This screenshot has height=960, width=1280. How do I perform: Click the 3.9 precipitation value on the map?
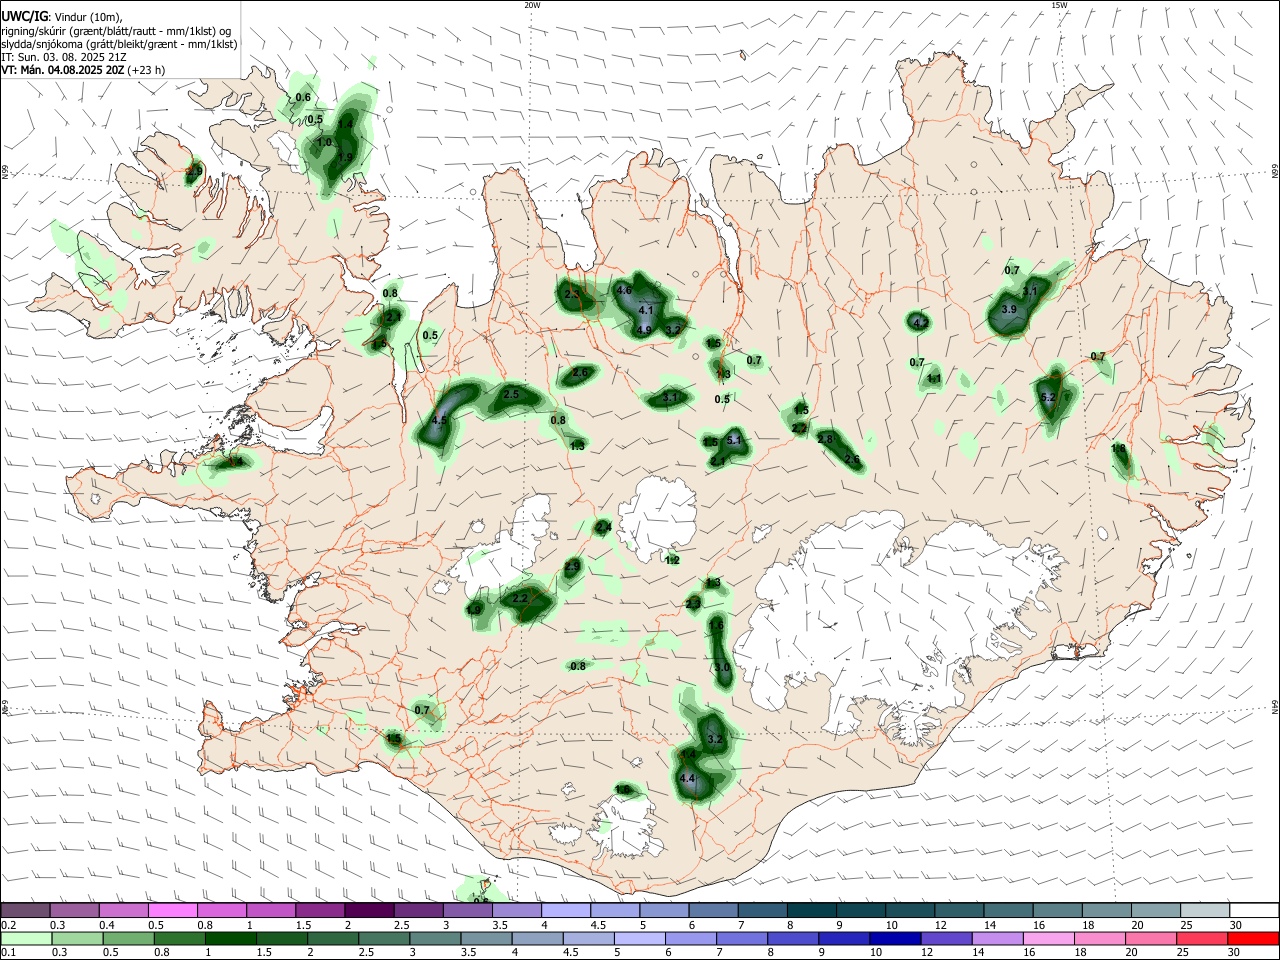pyautogui.click(x=1009, y=310)
